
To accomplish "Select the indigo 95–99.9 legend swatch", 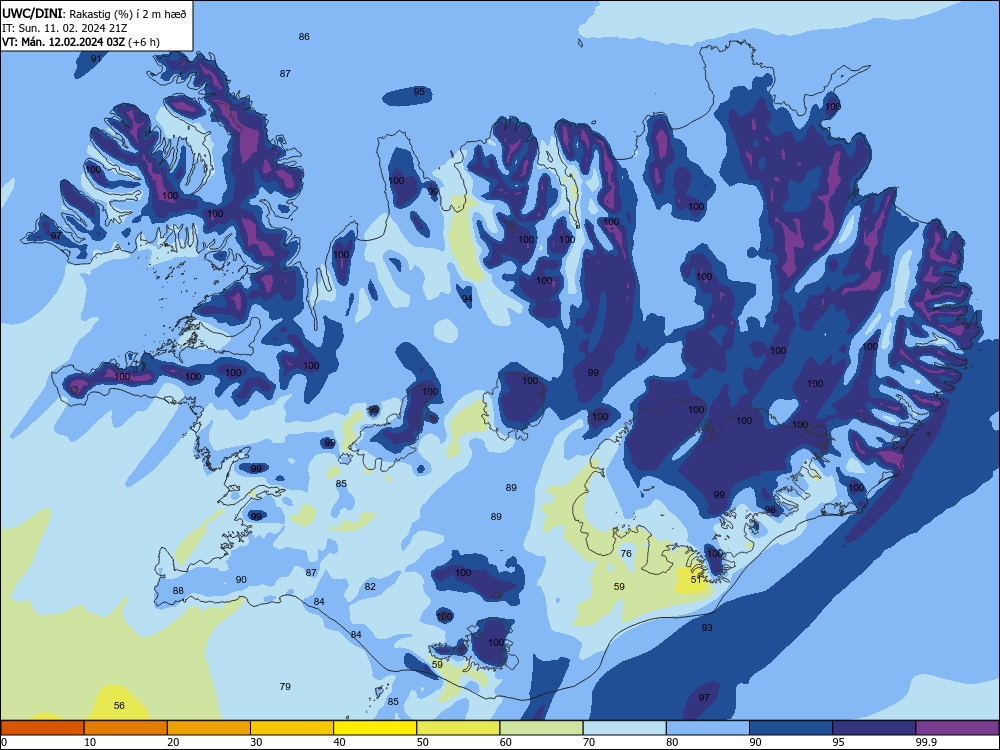I will 874,728.
